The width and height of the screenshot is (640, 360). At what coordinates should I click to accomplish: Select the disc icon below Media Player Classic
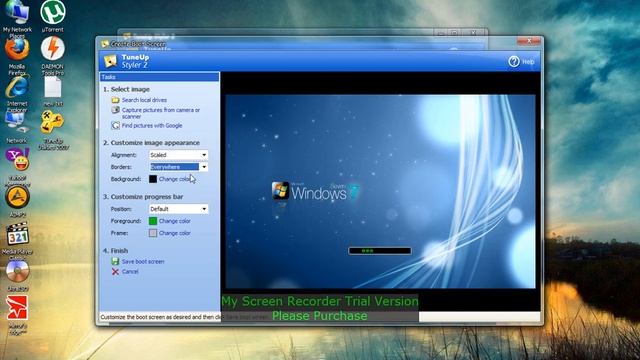(17, 271)
